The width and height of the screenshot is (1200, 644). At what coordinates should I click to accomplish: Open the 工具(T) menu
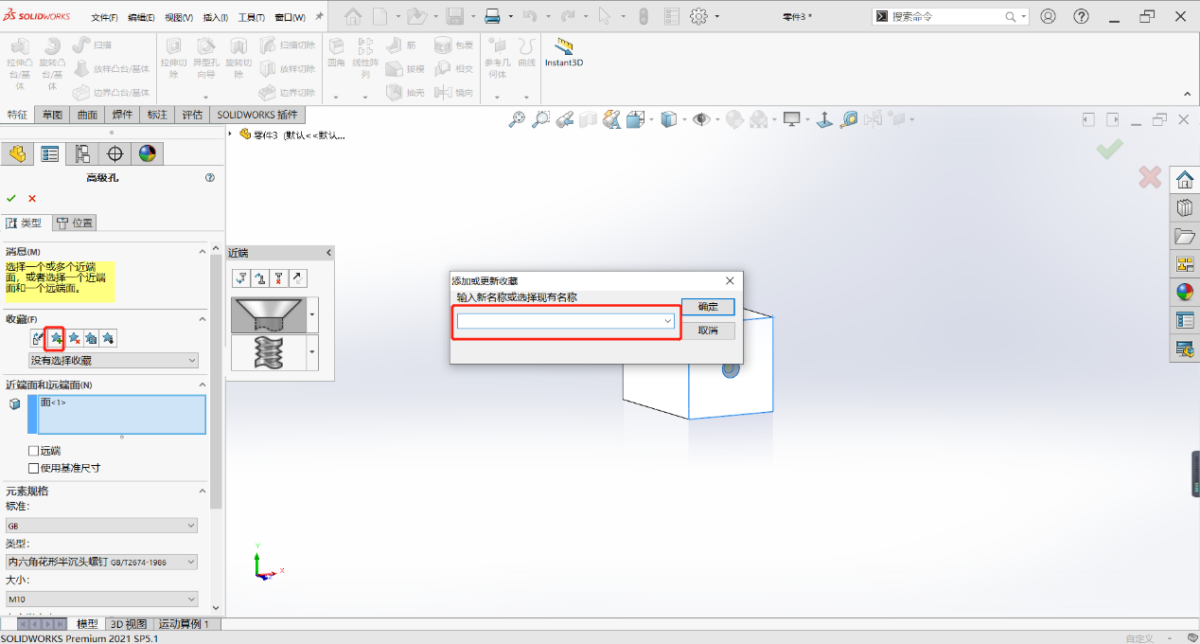pyautogui.click(x=251, y=17)
